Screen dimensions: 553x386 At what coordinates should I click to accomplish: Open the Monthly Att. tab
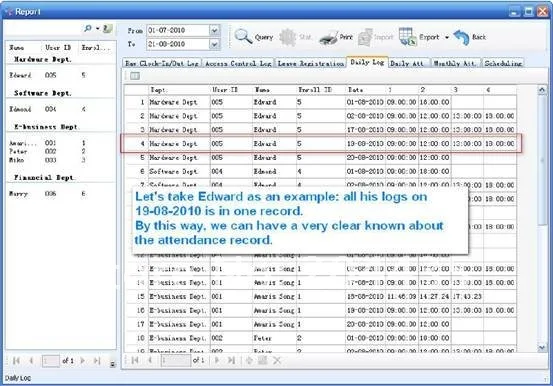[456, 64]
